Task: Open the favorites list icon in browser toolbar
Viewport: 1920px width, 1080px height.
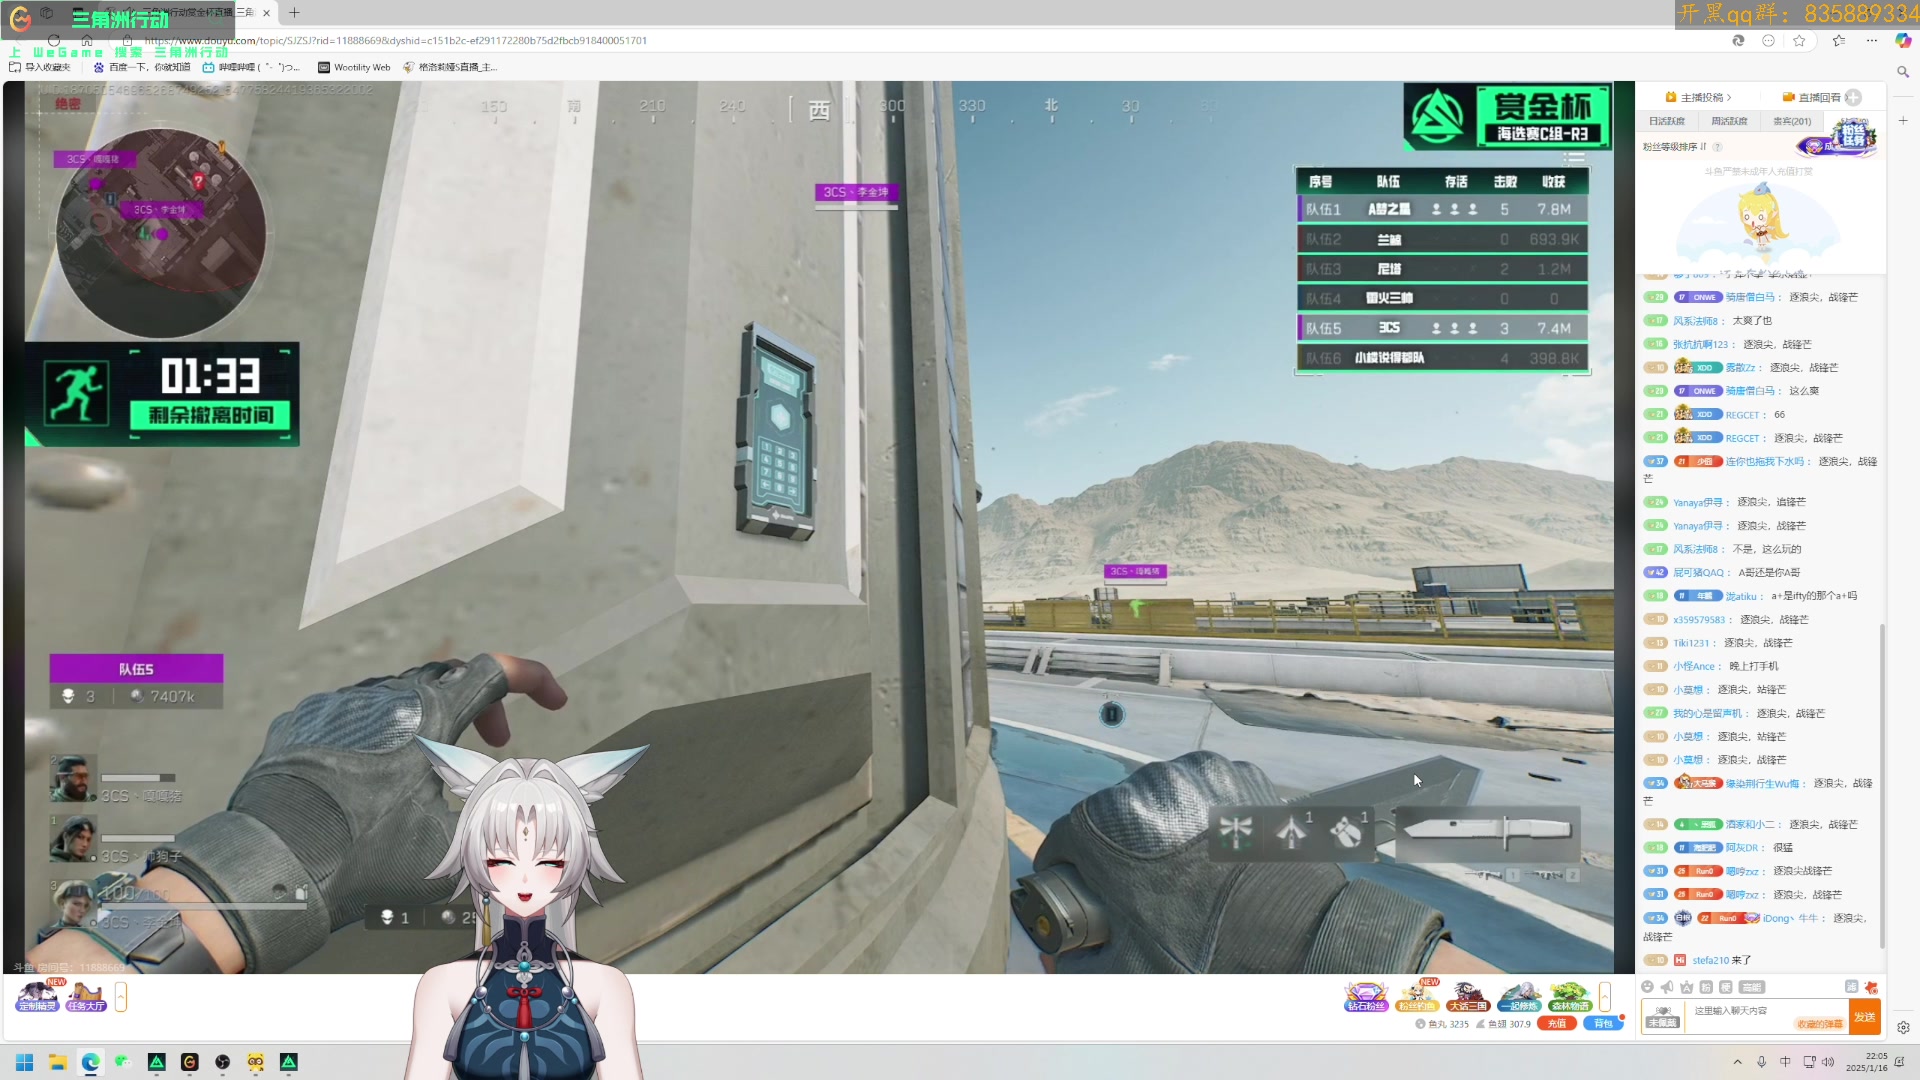Action: tap(1838, 40)
